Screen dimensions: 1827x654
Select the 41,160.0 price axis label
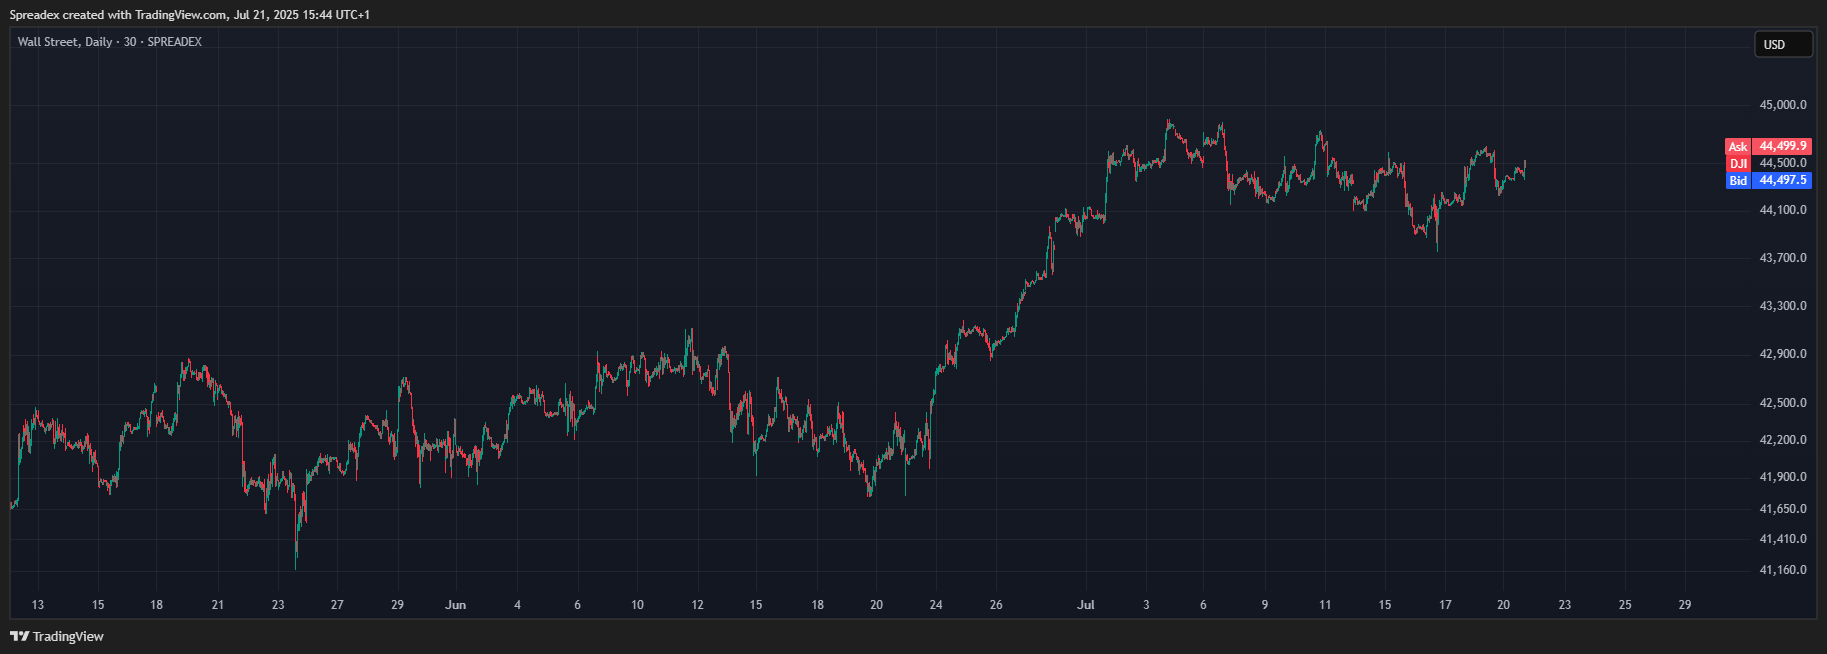point(1783,570)
